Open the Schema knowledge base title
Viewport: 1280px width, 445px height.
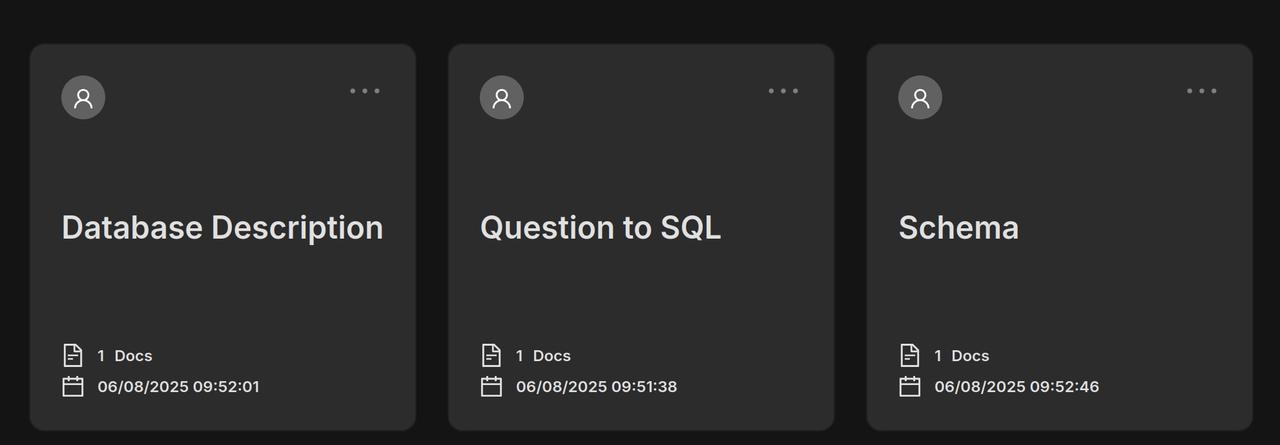point(958,228)
